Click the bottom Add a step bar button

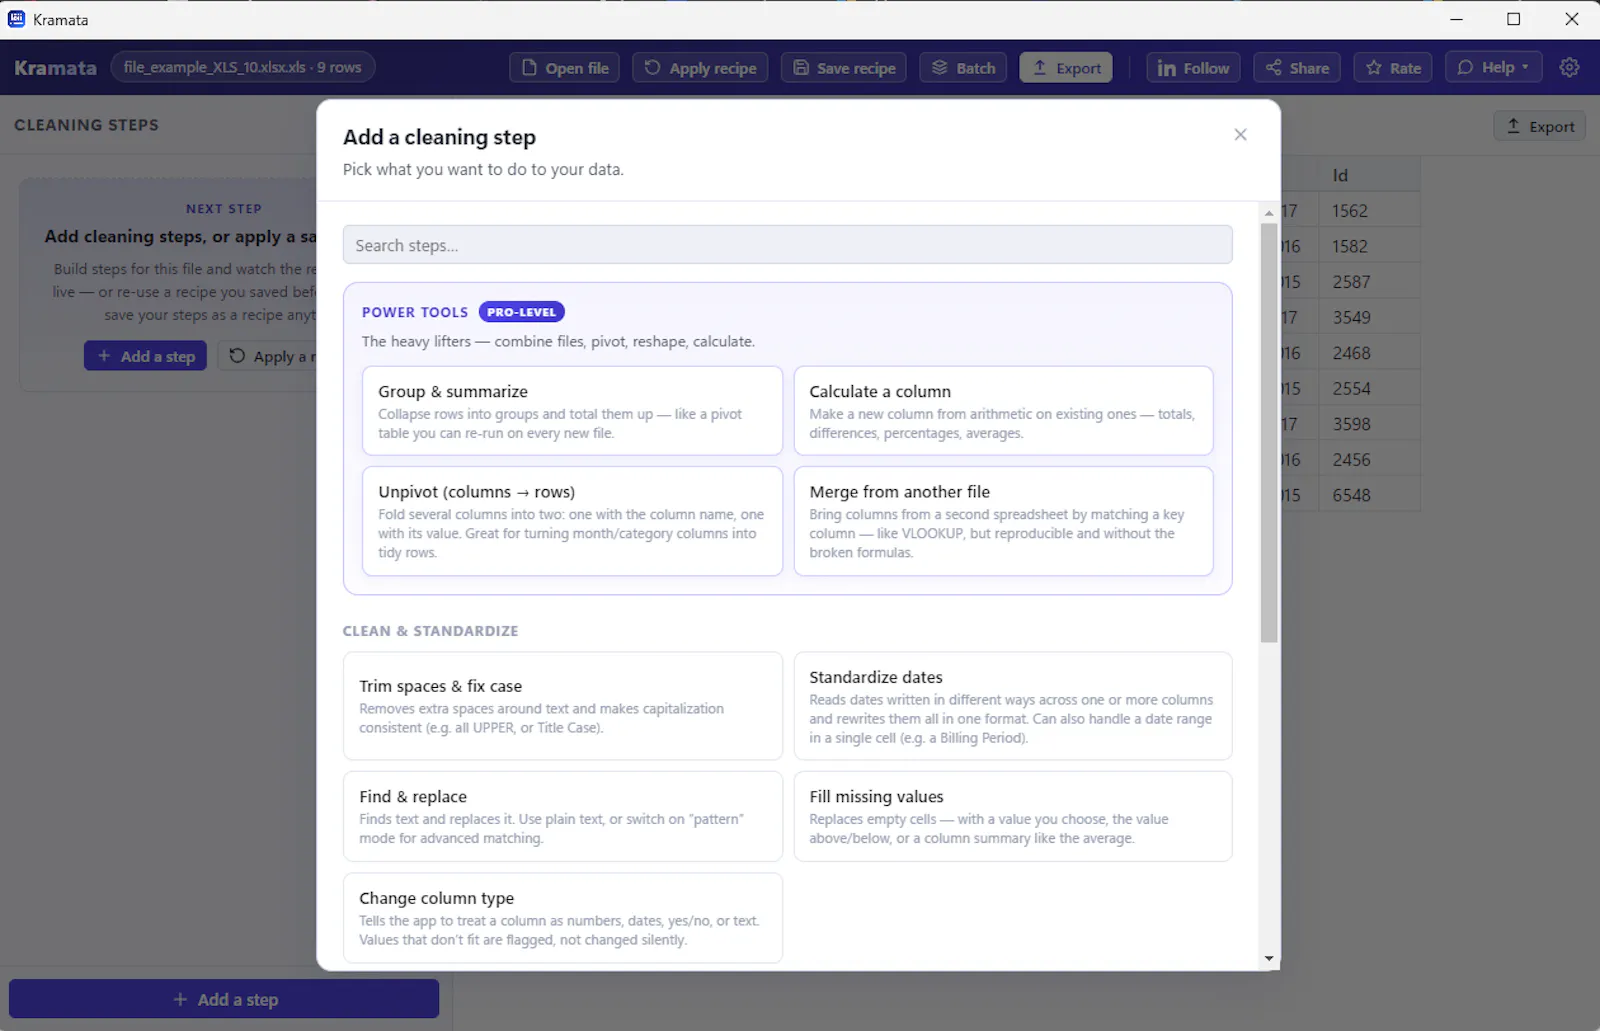click(x=224, y=999)
